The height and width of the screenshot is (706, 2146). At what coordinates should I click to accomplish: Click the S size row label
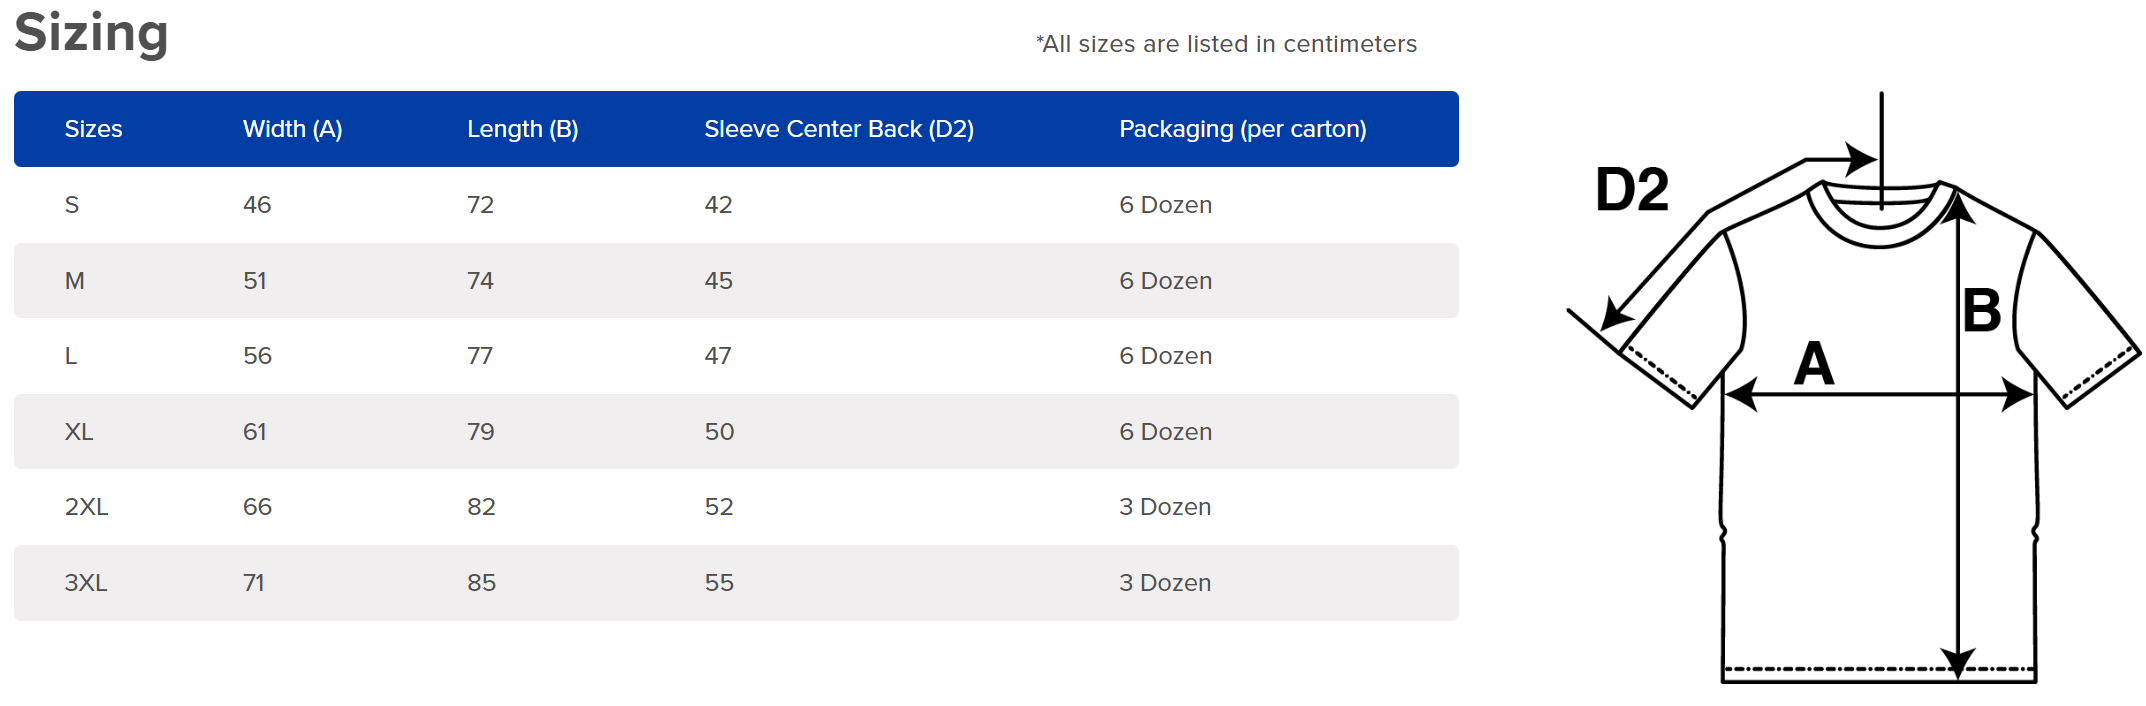pyautogui.click(x=72, y=205)
